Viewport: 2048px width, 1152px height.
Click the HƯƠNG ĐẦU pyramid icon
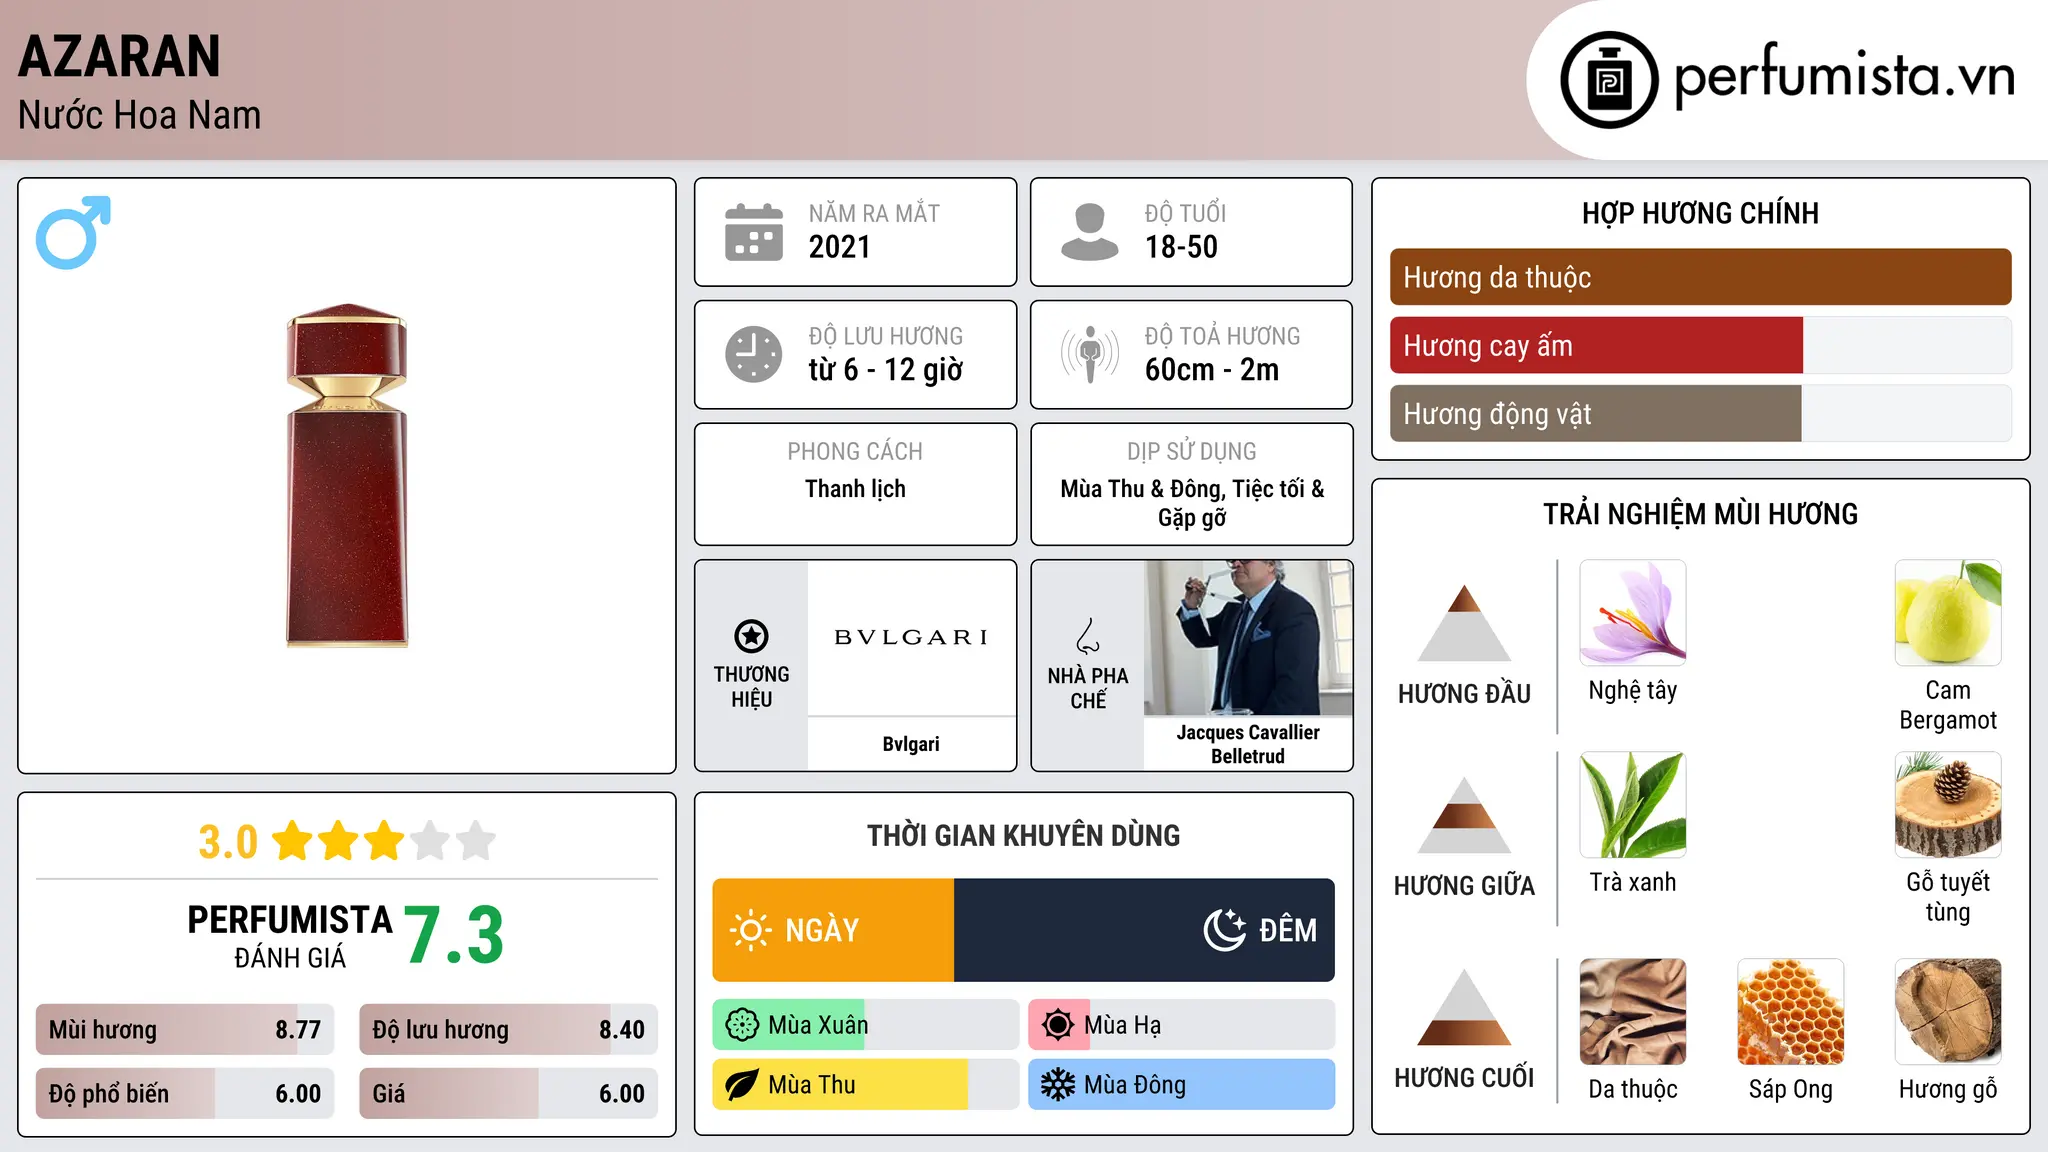point(1464,623)
